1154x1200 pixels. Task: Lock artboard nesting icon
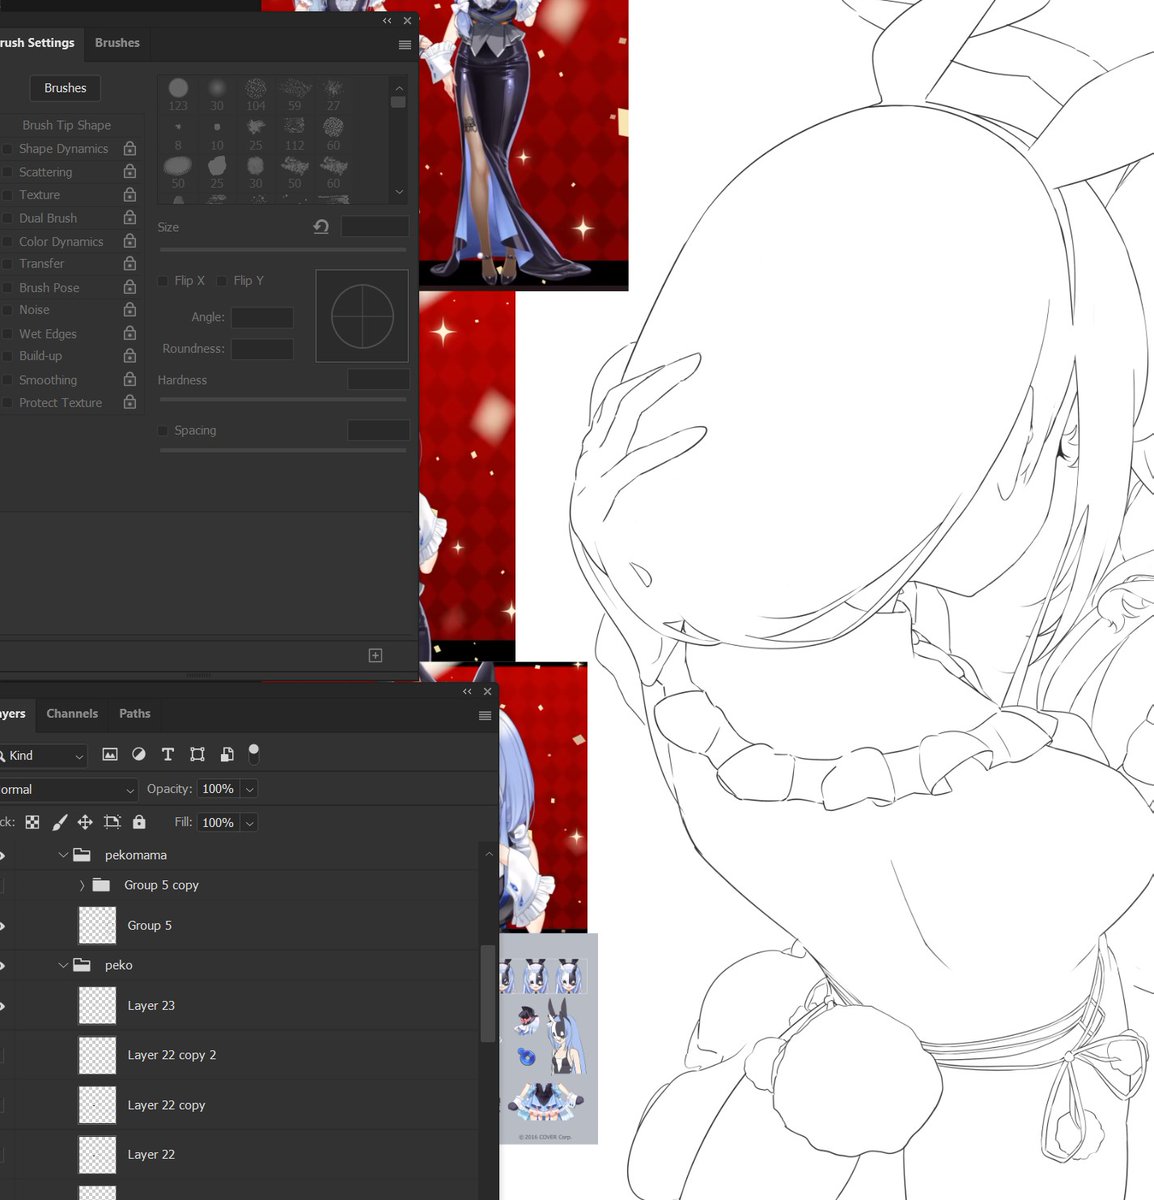(x=112, y=822)
